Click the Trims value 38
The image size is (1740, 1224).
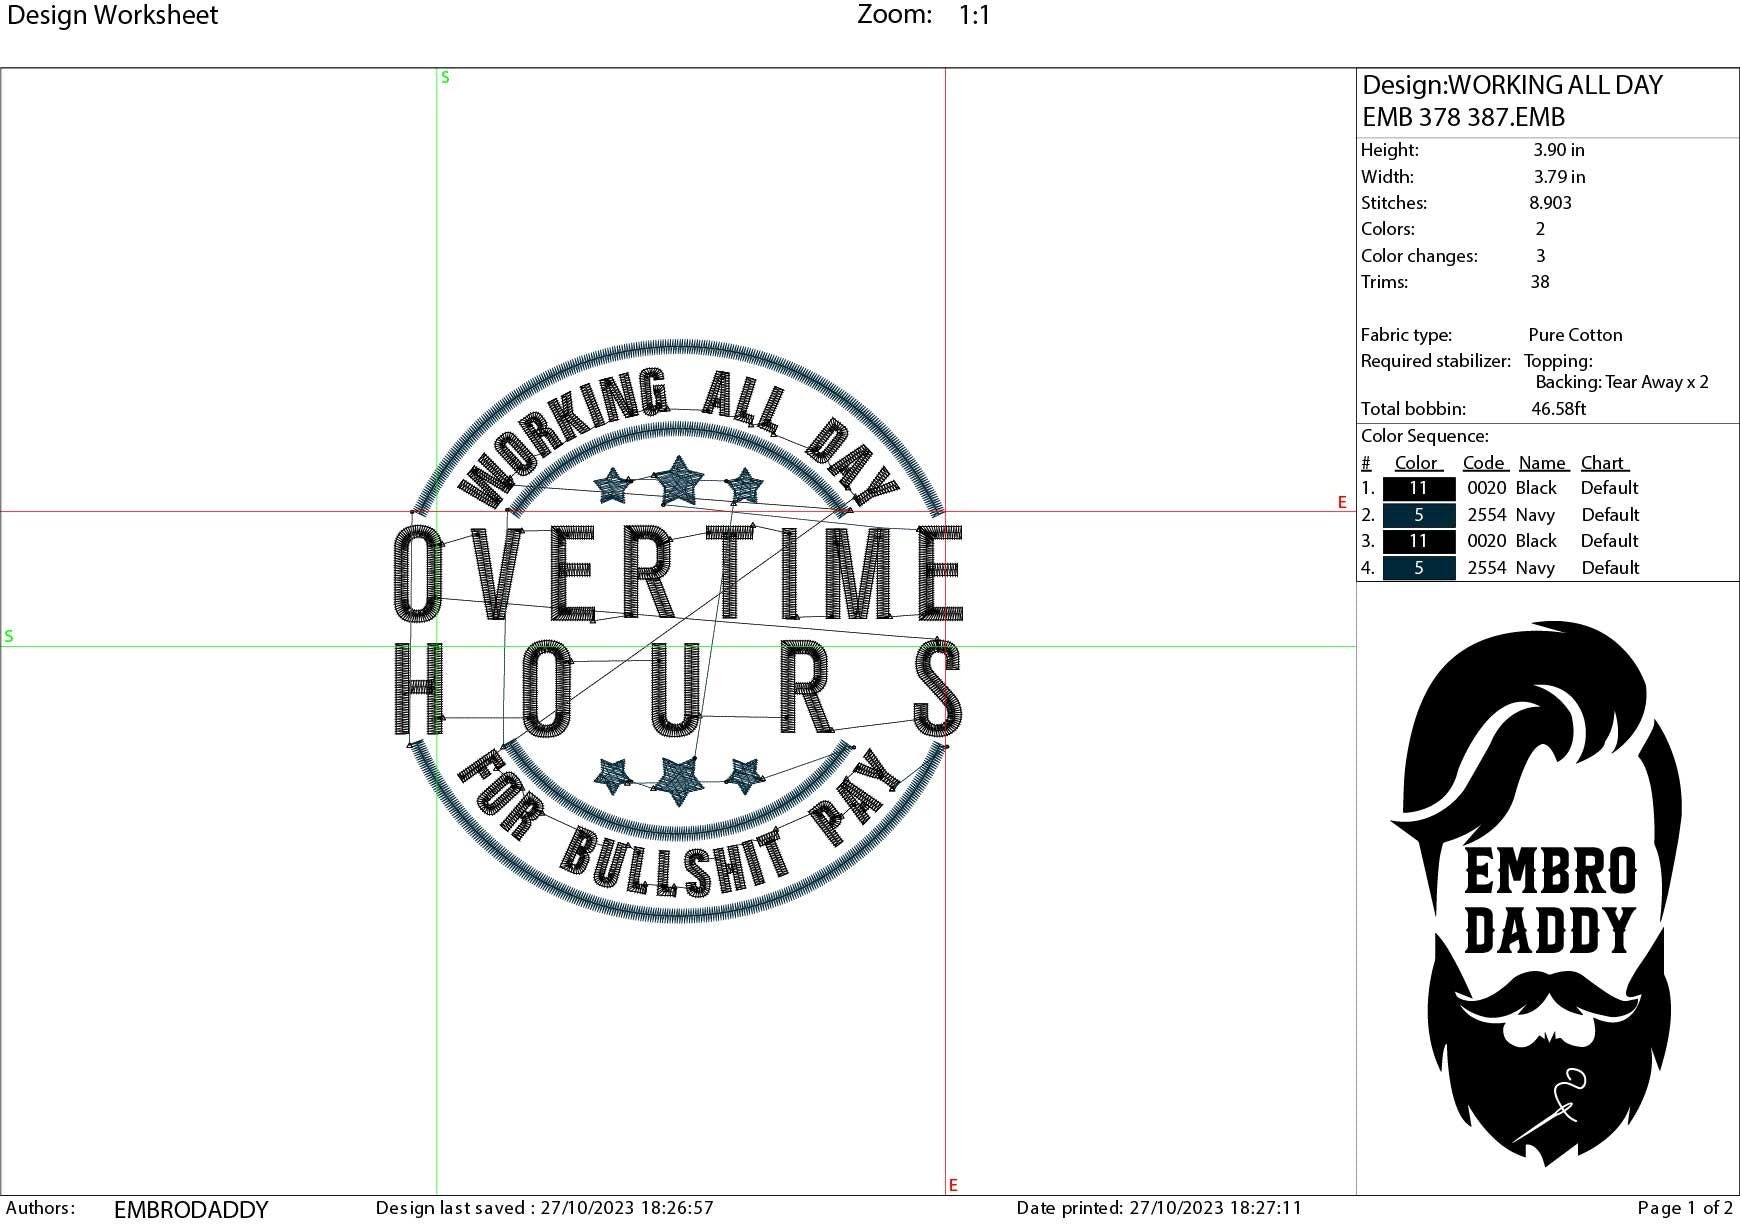[1540, 282]
